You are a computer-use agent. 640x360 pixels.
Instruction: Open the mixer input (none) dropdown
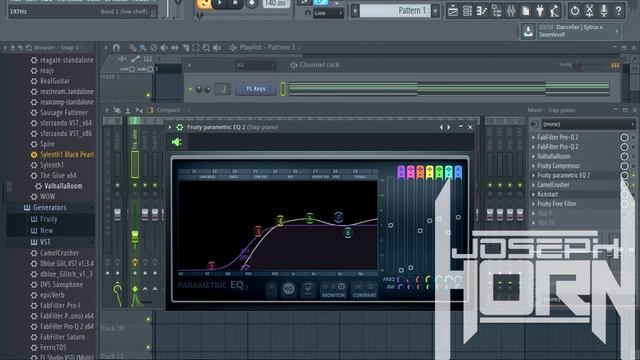(588, 124)
